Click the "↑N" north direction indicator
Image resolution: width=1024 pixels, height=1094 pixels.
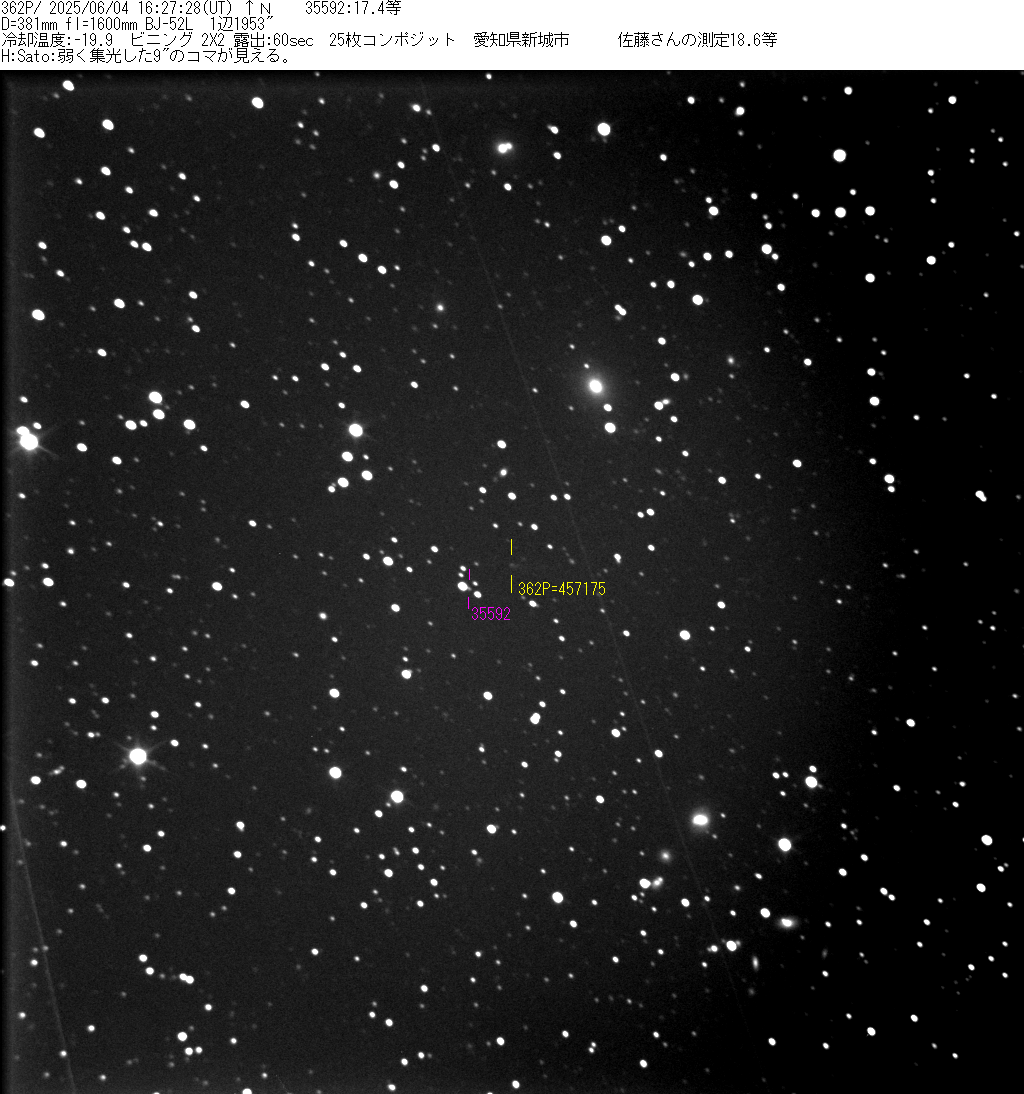[257, 8]
